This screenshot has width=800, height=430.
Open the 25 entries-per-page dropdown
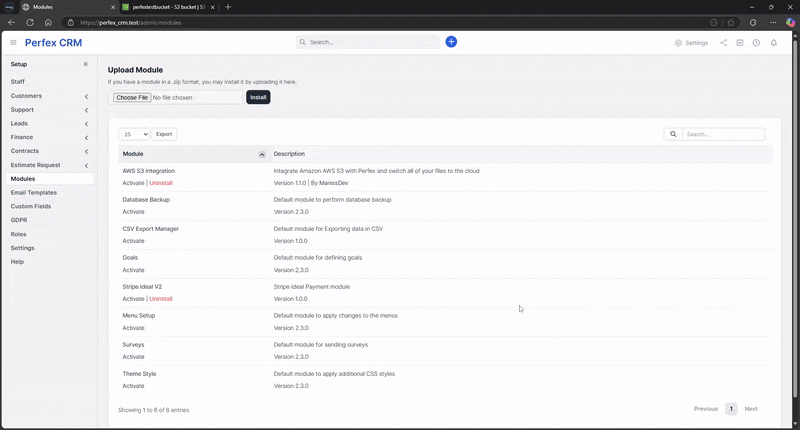coord(134,134)
